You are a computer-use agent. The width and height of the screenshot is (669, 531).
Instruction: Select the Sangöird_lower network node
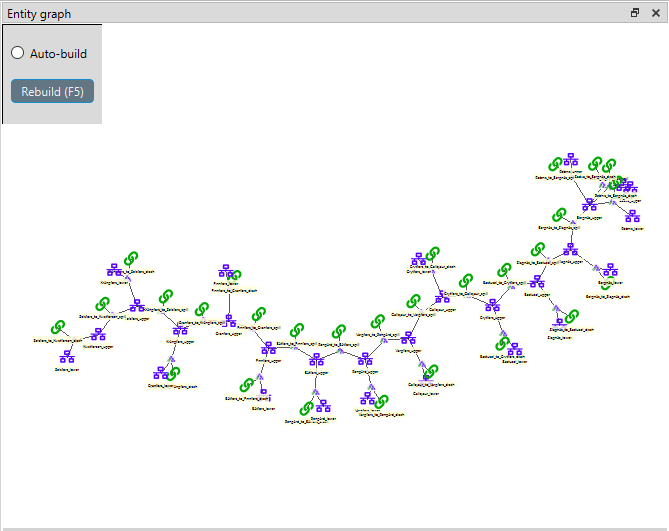tap(323, 406)
